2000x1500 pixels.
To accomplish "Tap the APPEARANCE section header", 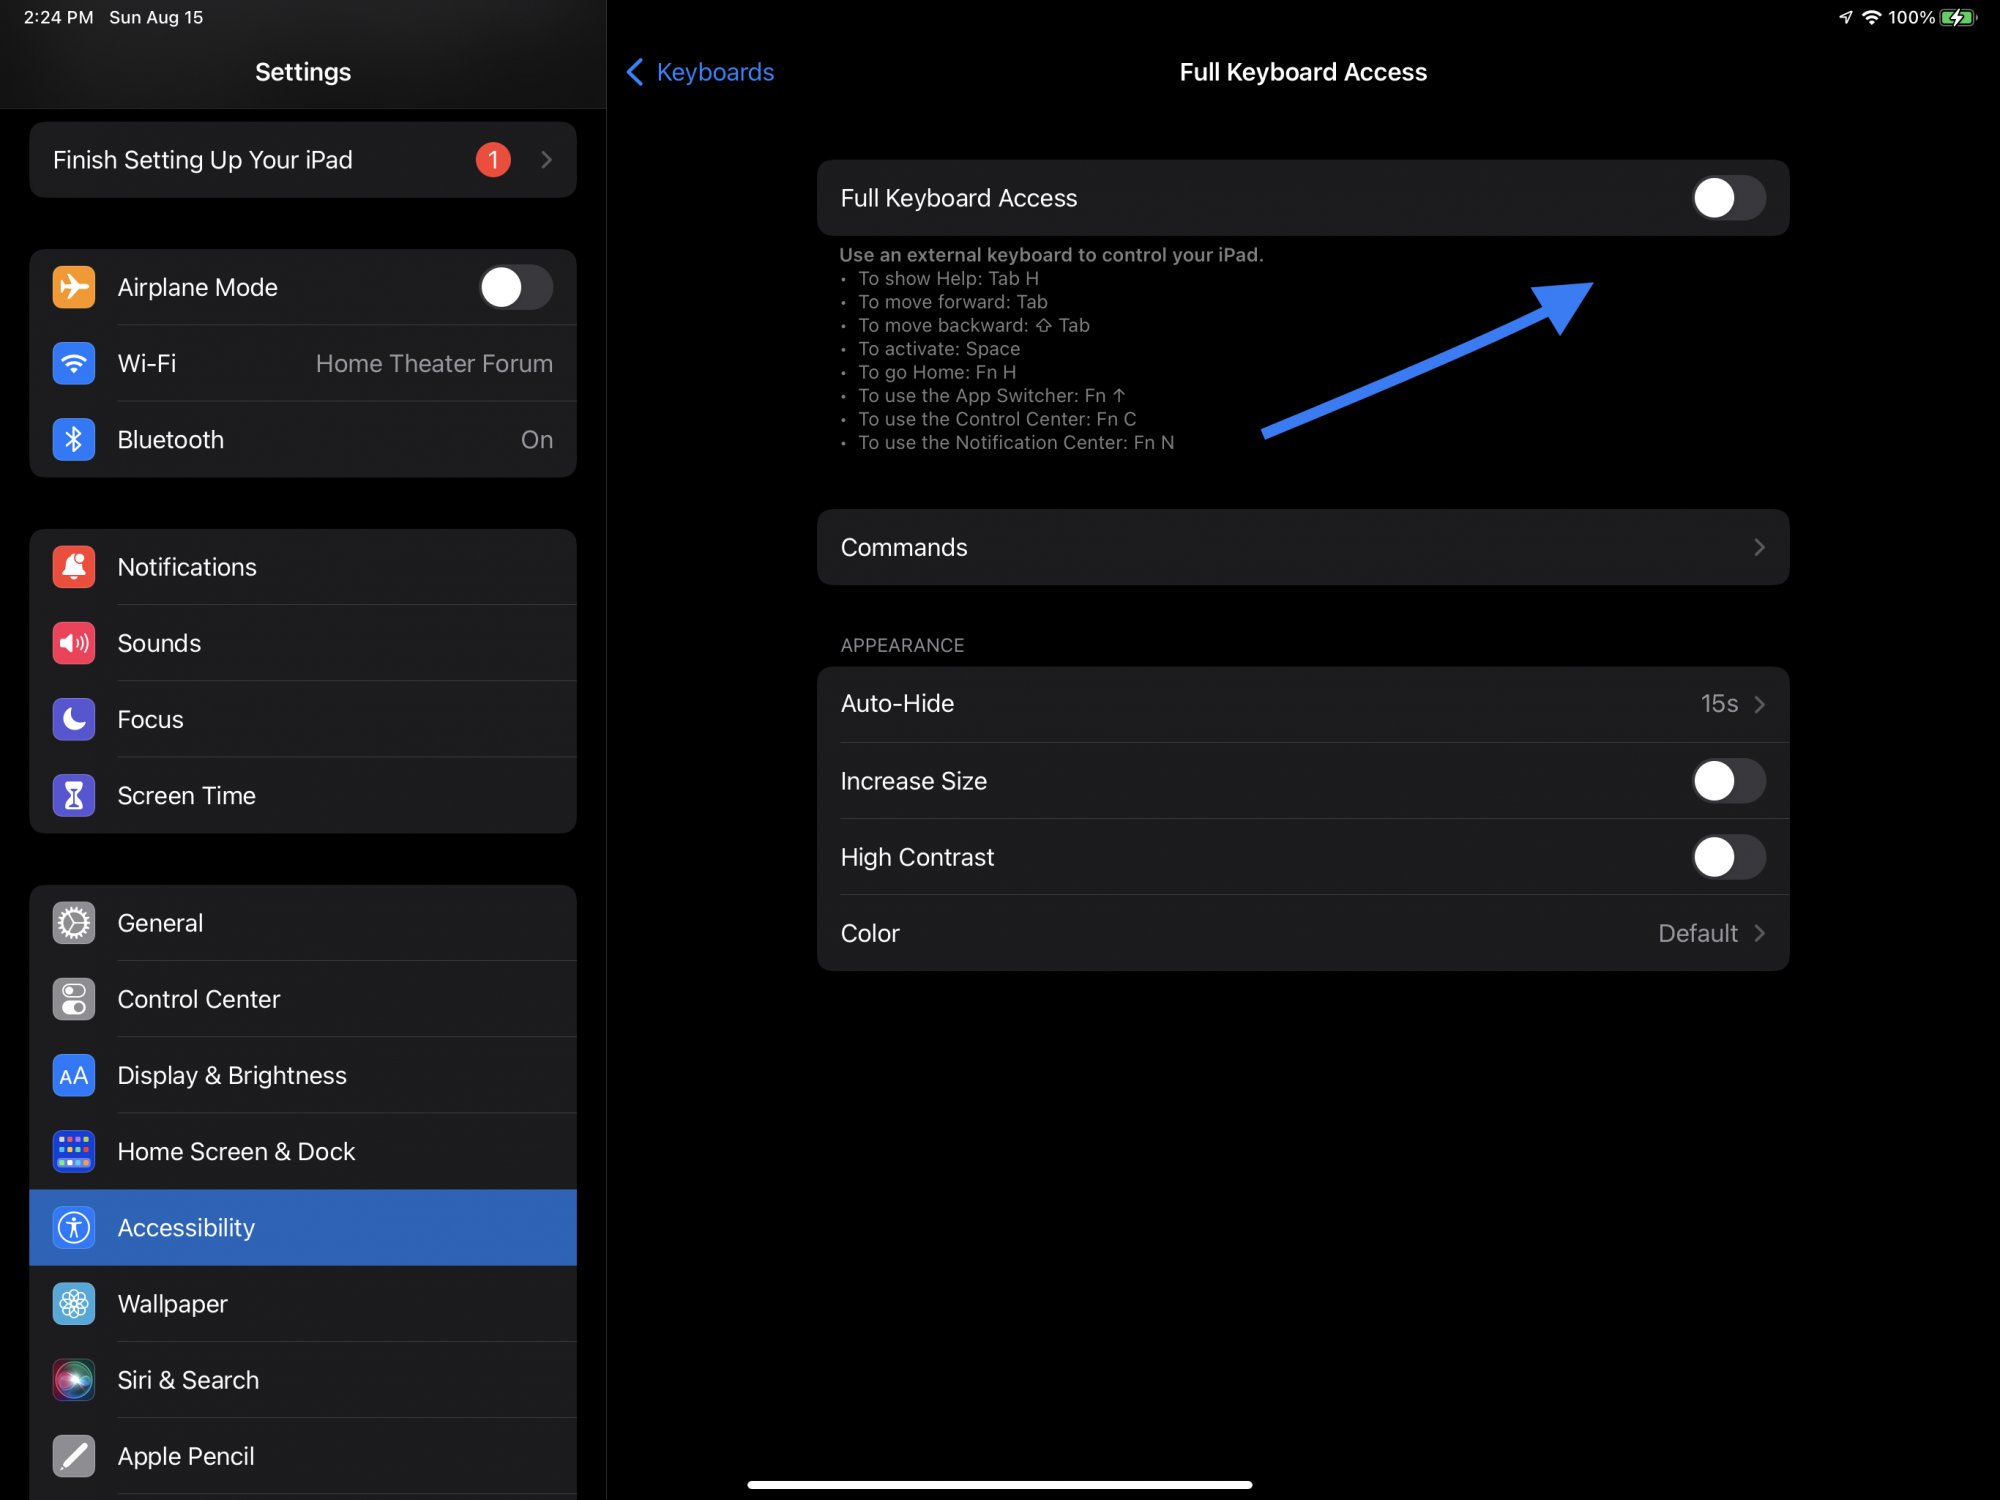I will tap(902, 645).
